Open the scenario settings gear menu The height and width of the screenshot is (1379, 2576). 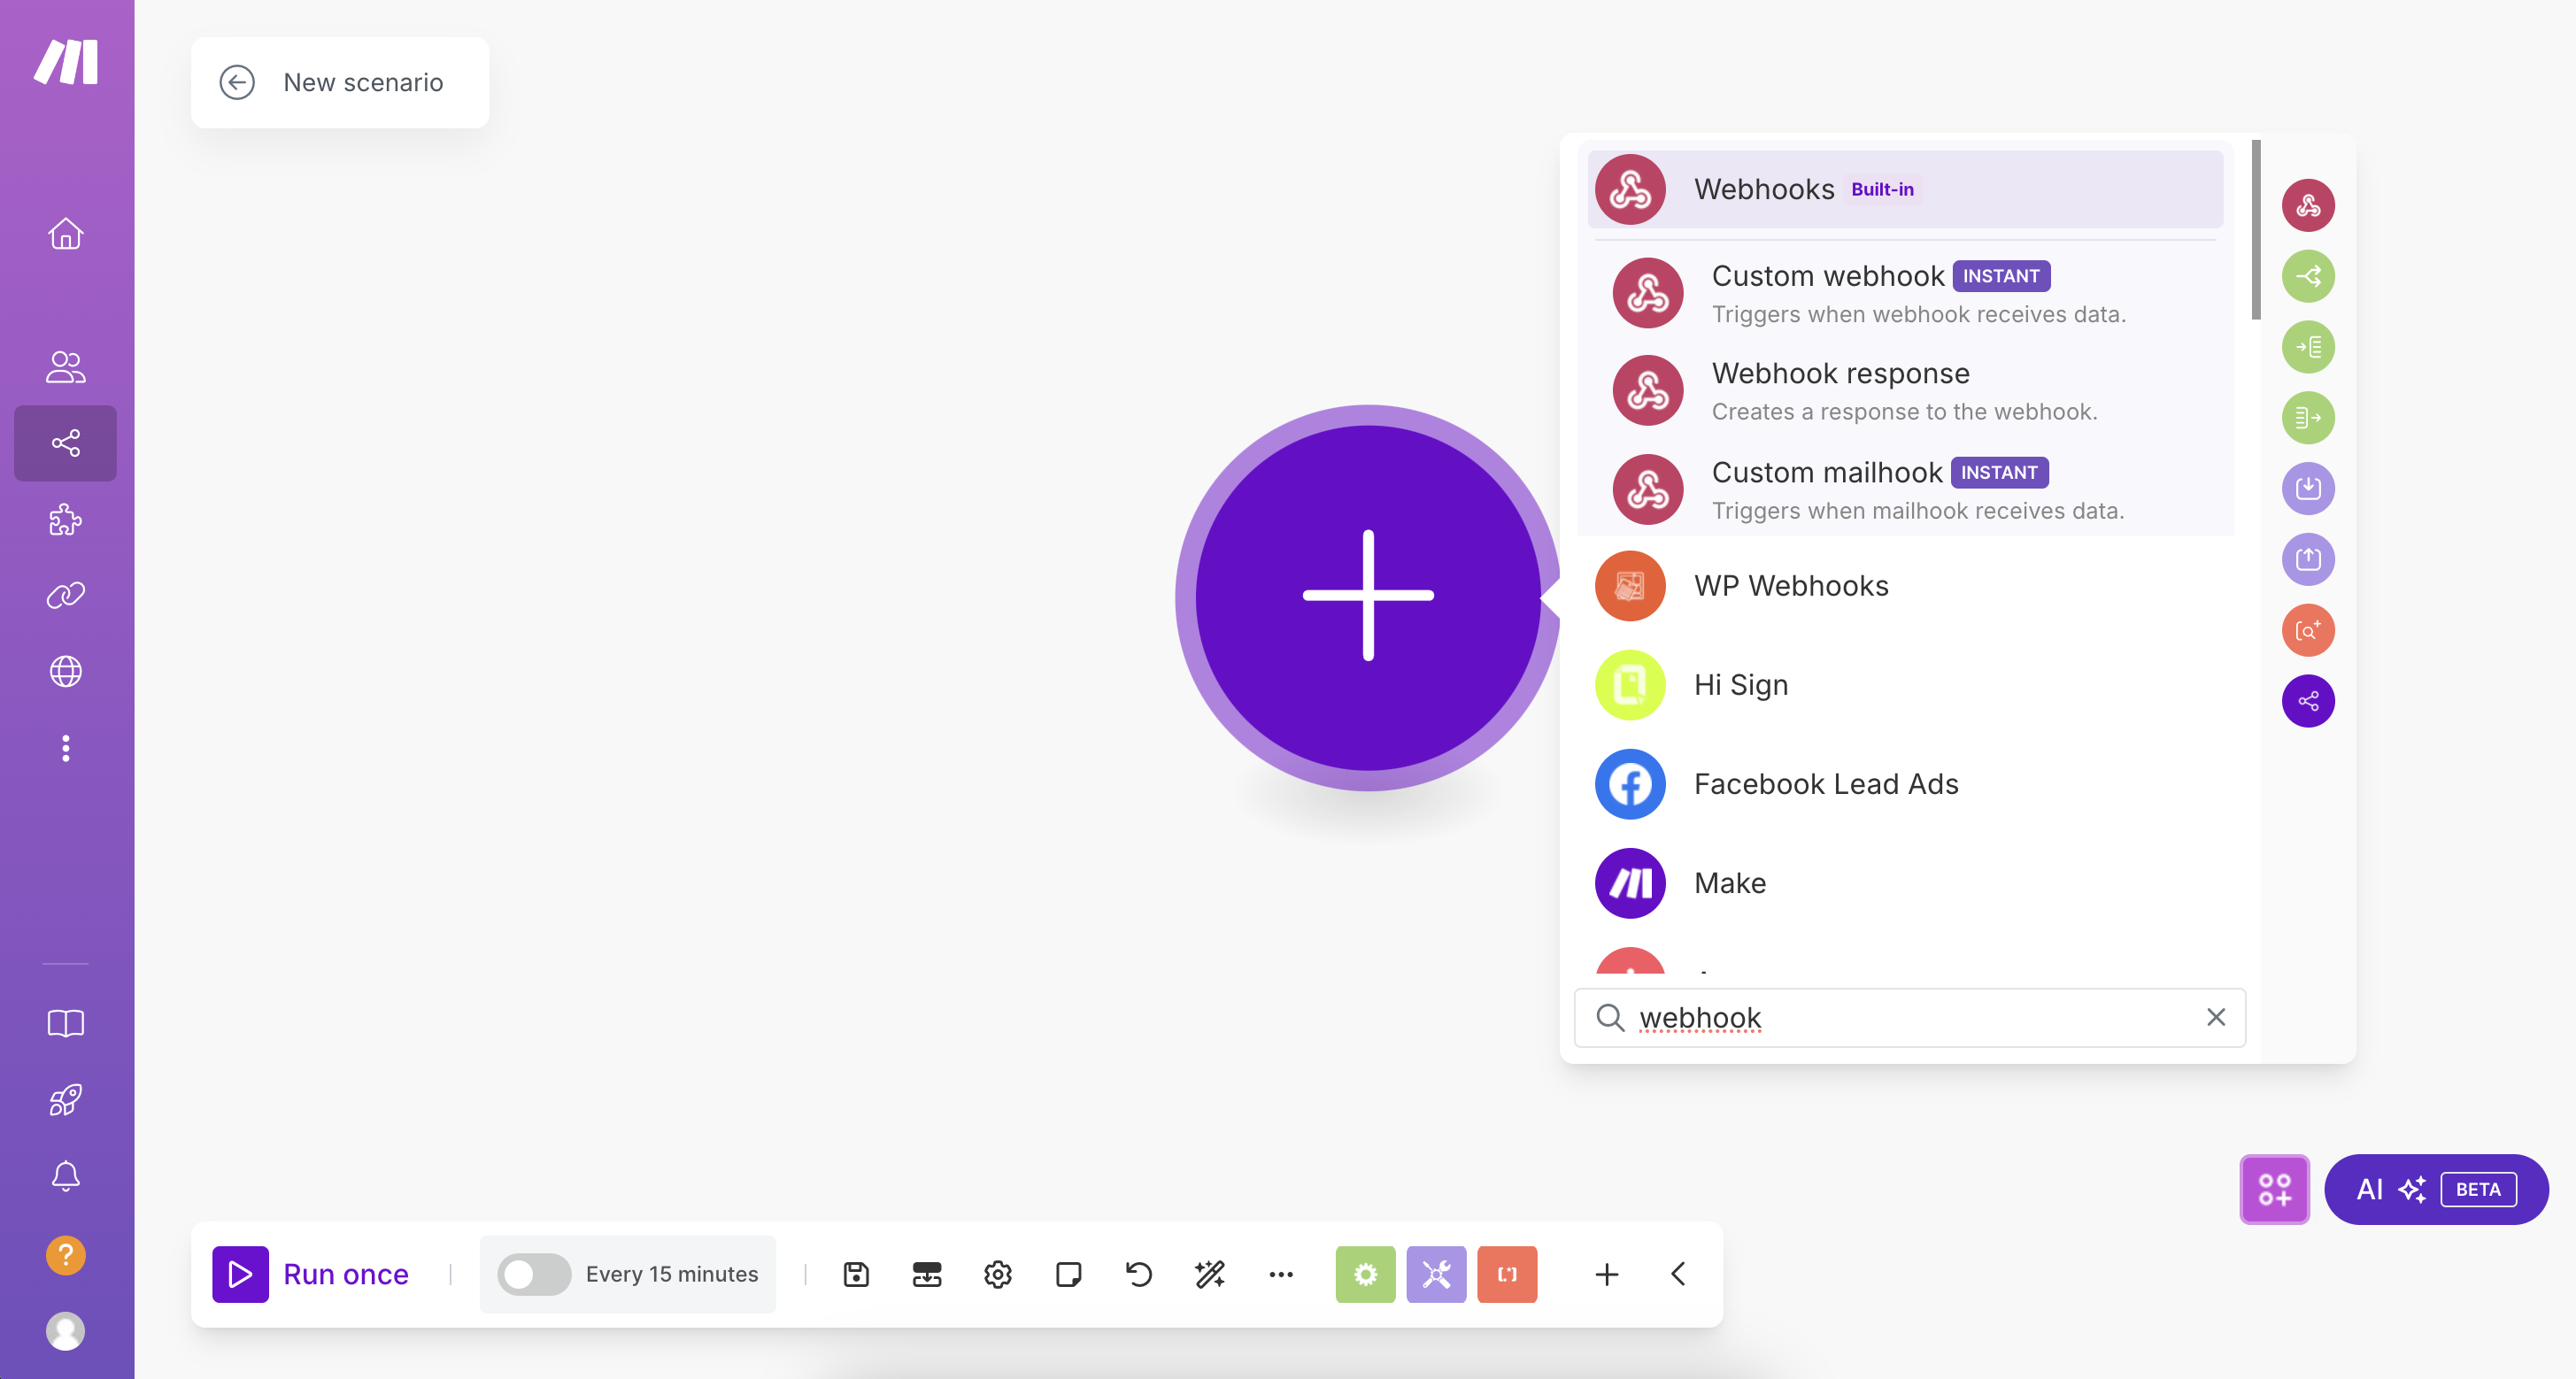pos(995,1274)
